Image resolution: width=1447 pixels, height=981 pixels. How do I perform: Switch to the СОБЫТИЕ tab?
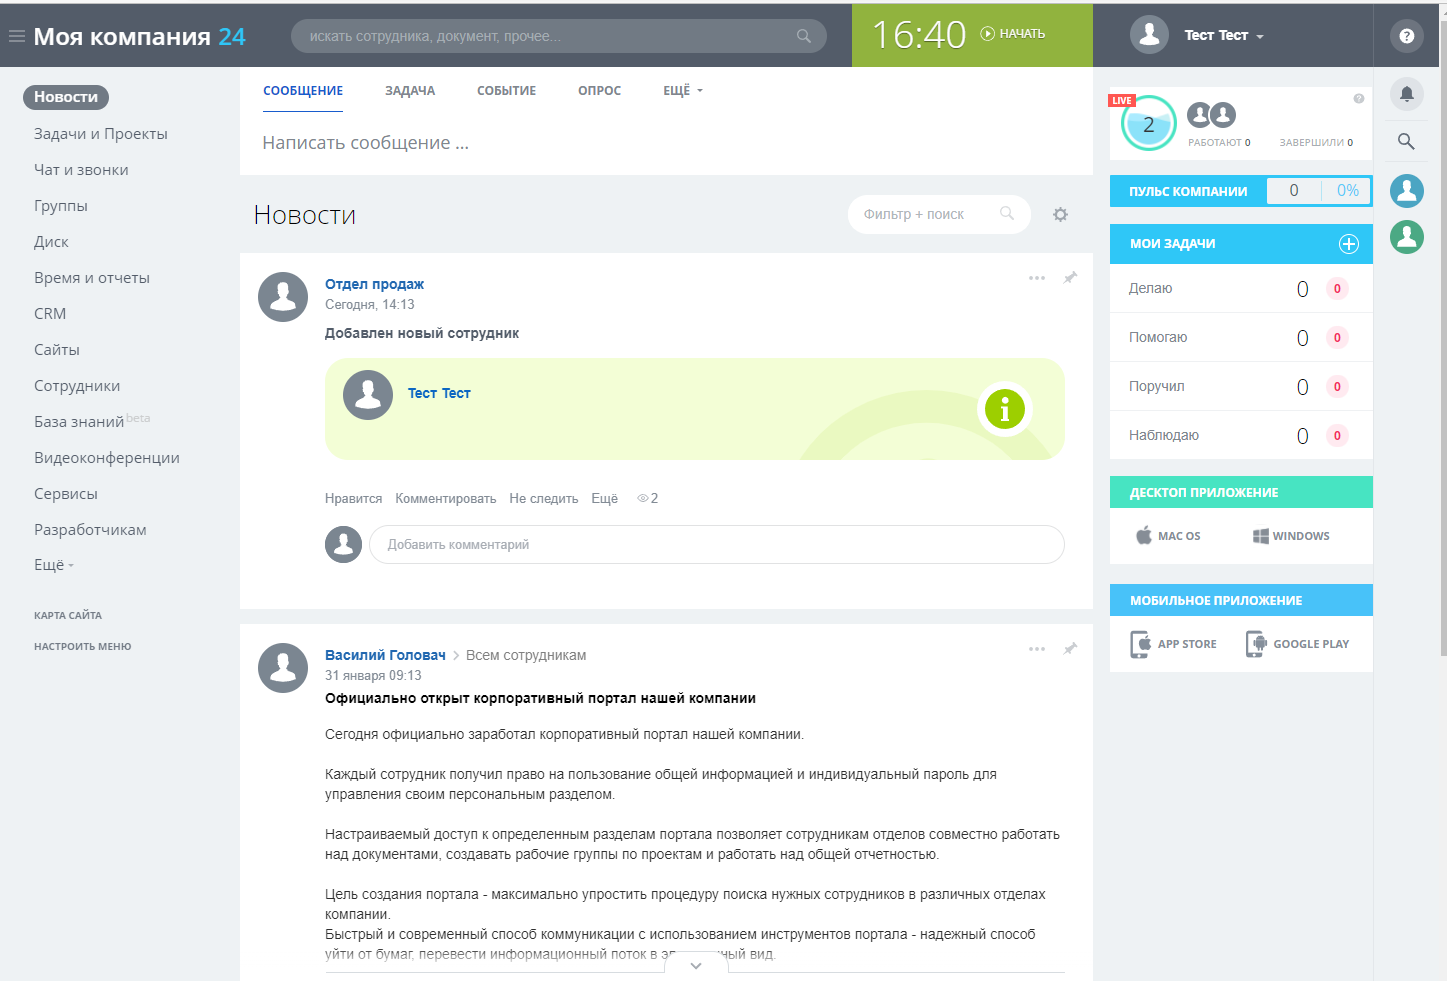pyautogui.click(x=506, y=90)
